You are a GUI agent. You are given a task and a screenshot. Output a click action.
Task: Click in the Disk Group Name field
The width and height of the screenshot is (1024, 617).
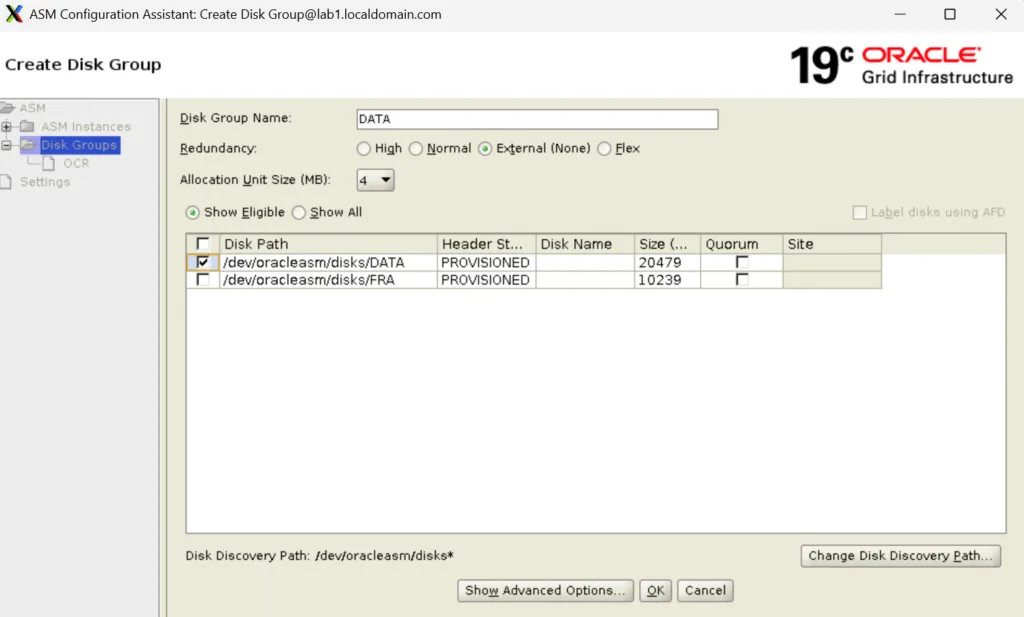pyautogui.click(x=537, y=119)
